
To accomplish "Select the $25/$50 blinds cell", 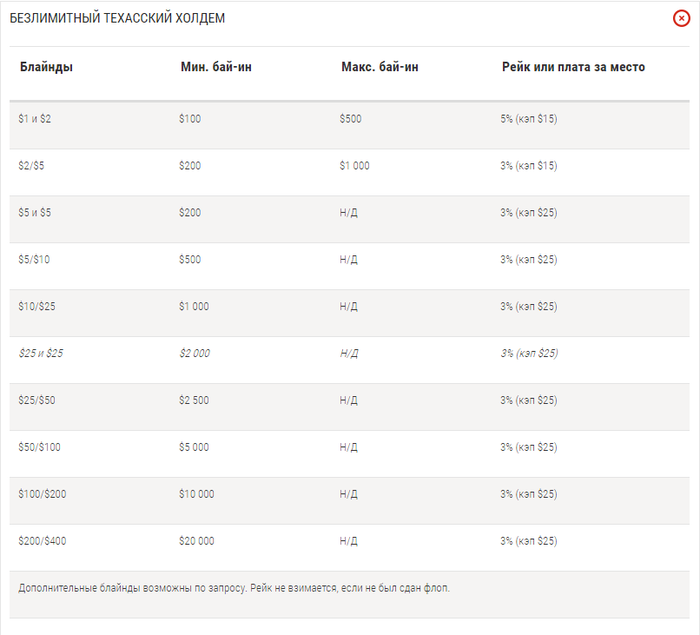I will [x=37, y=400].
